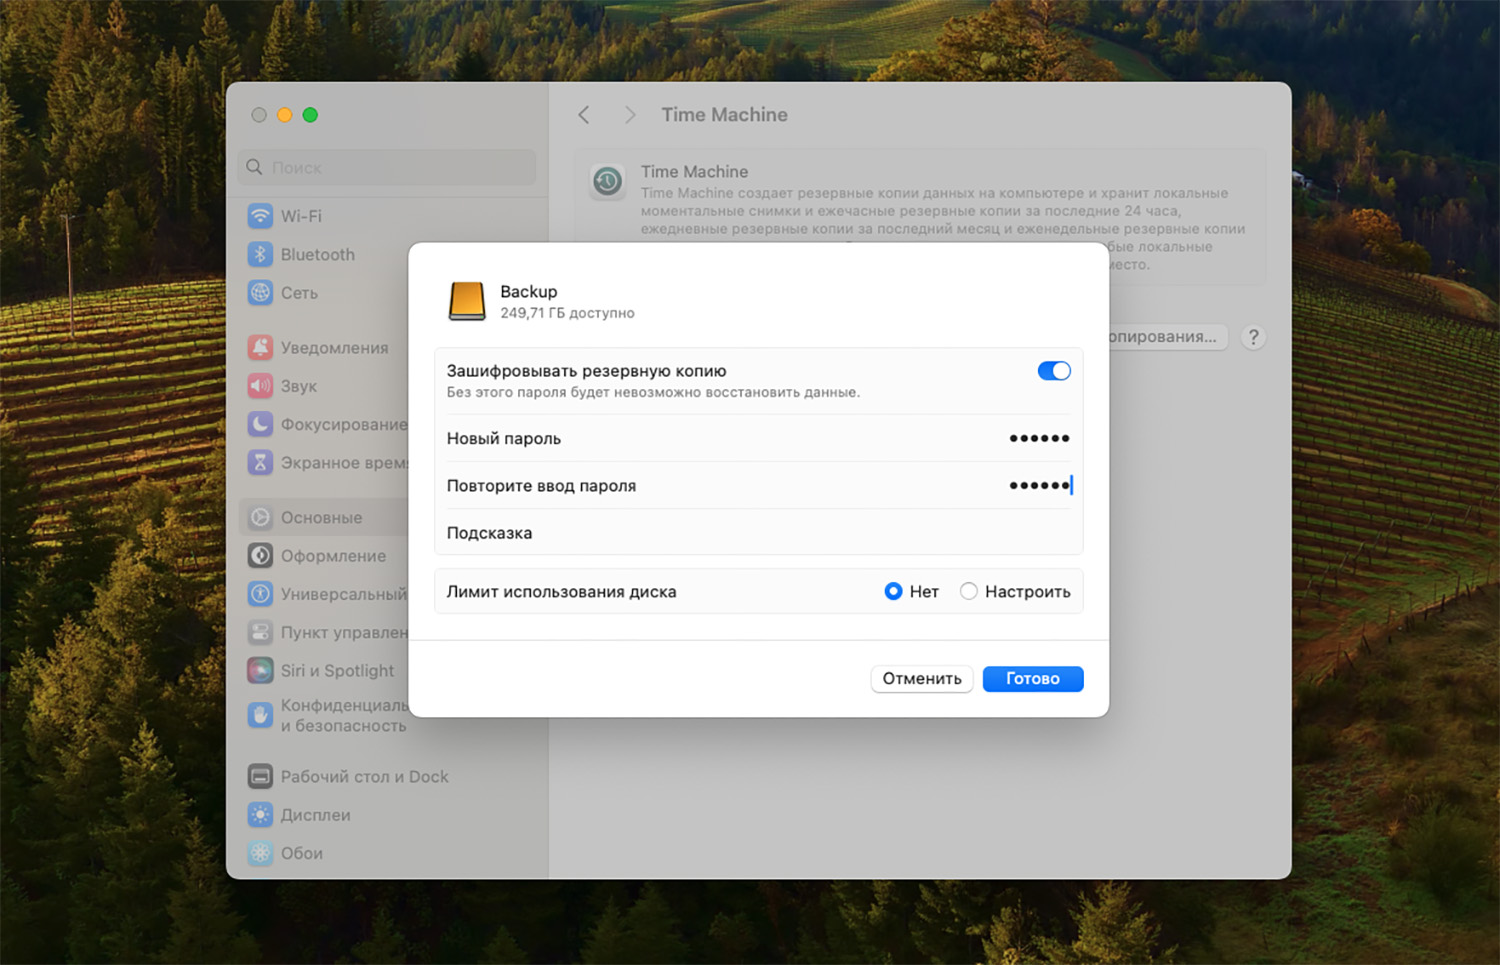
Task: Click the Рабочий стол и Dock icon
Action: 260,776
